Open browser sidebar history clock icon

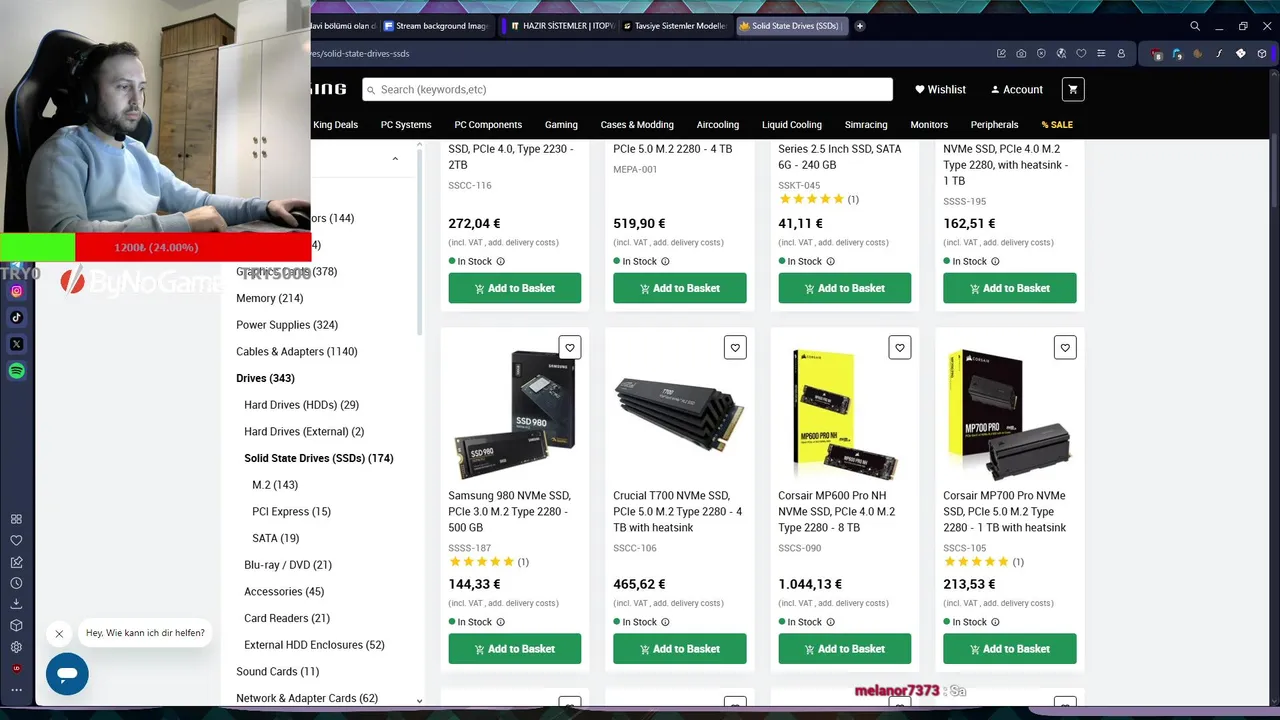tap(16, 583)
